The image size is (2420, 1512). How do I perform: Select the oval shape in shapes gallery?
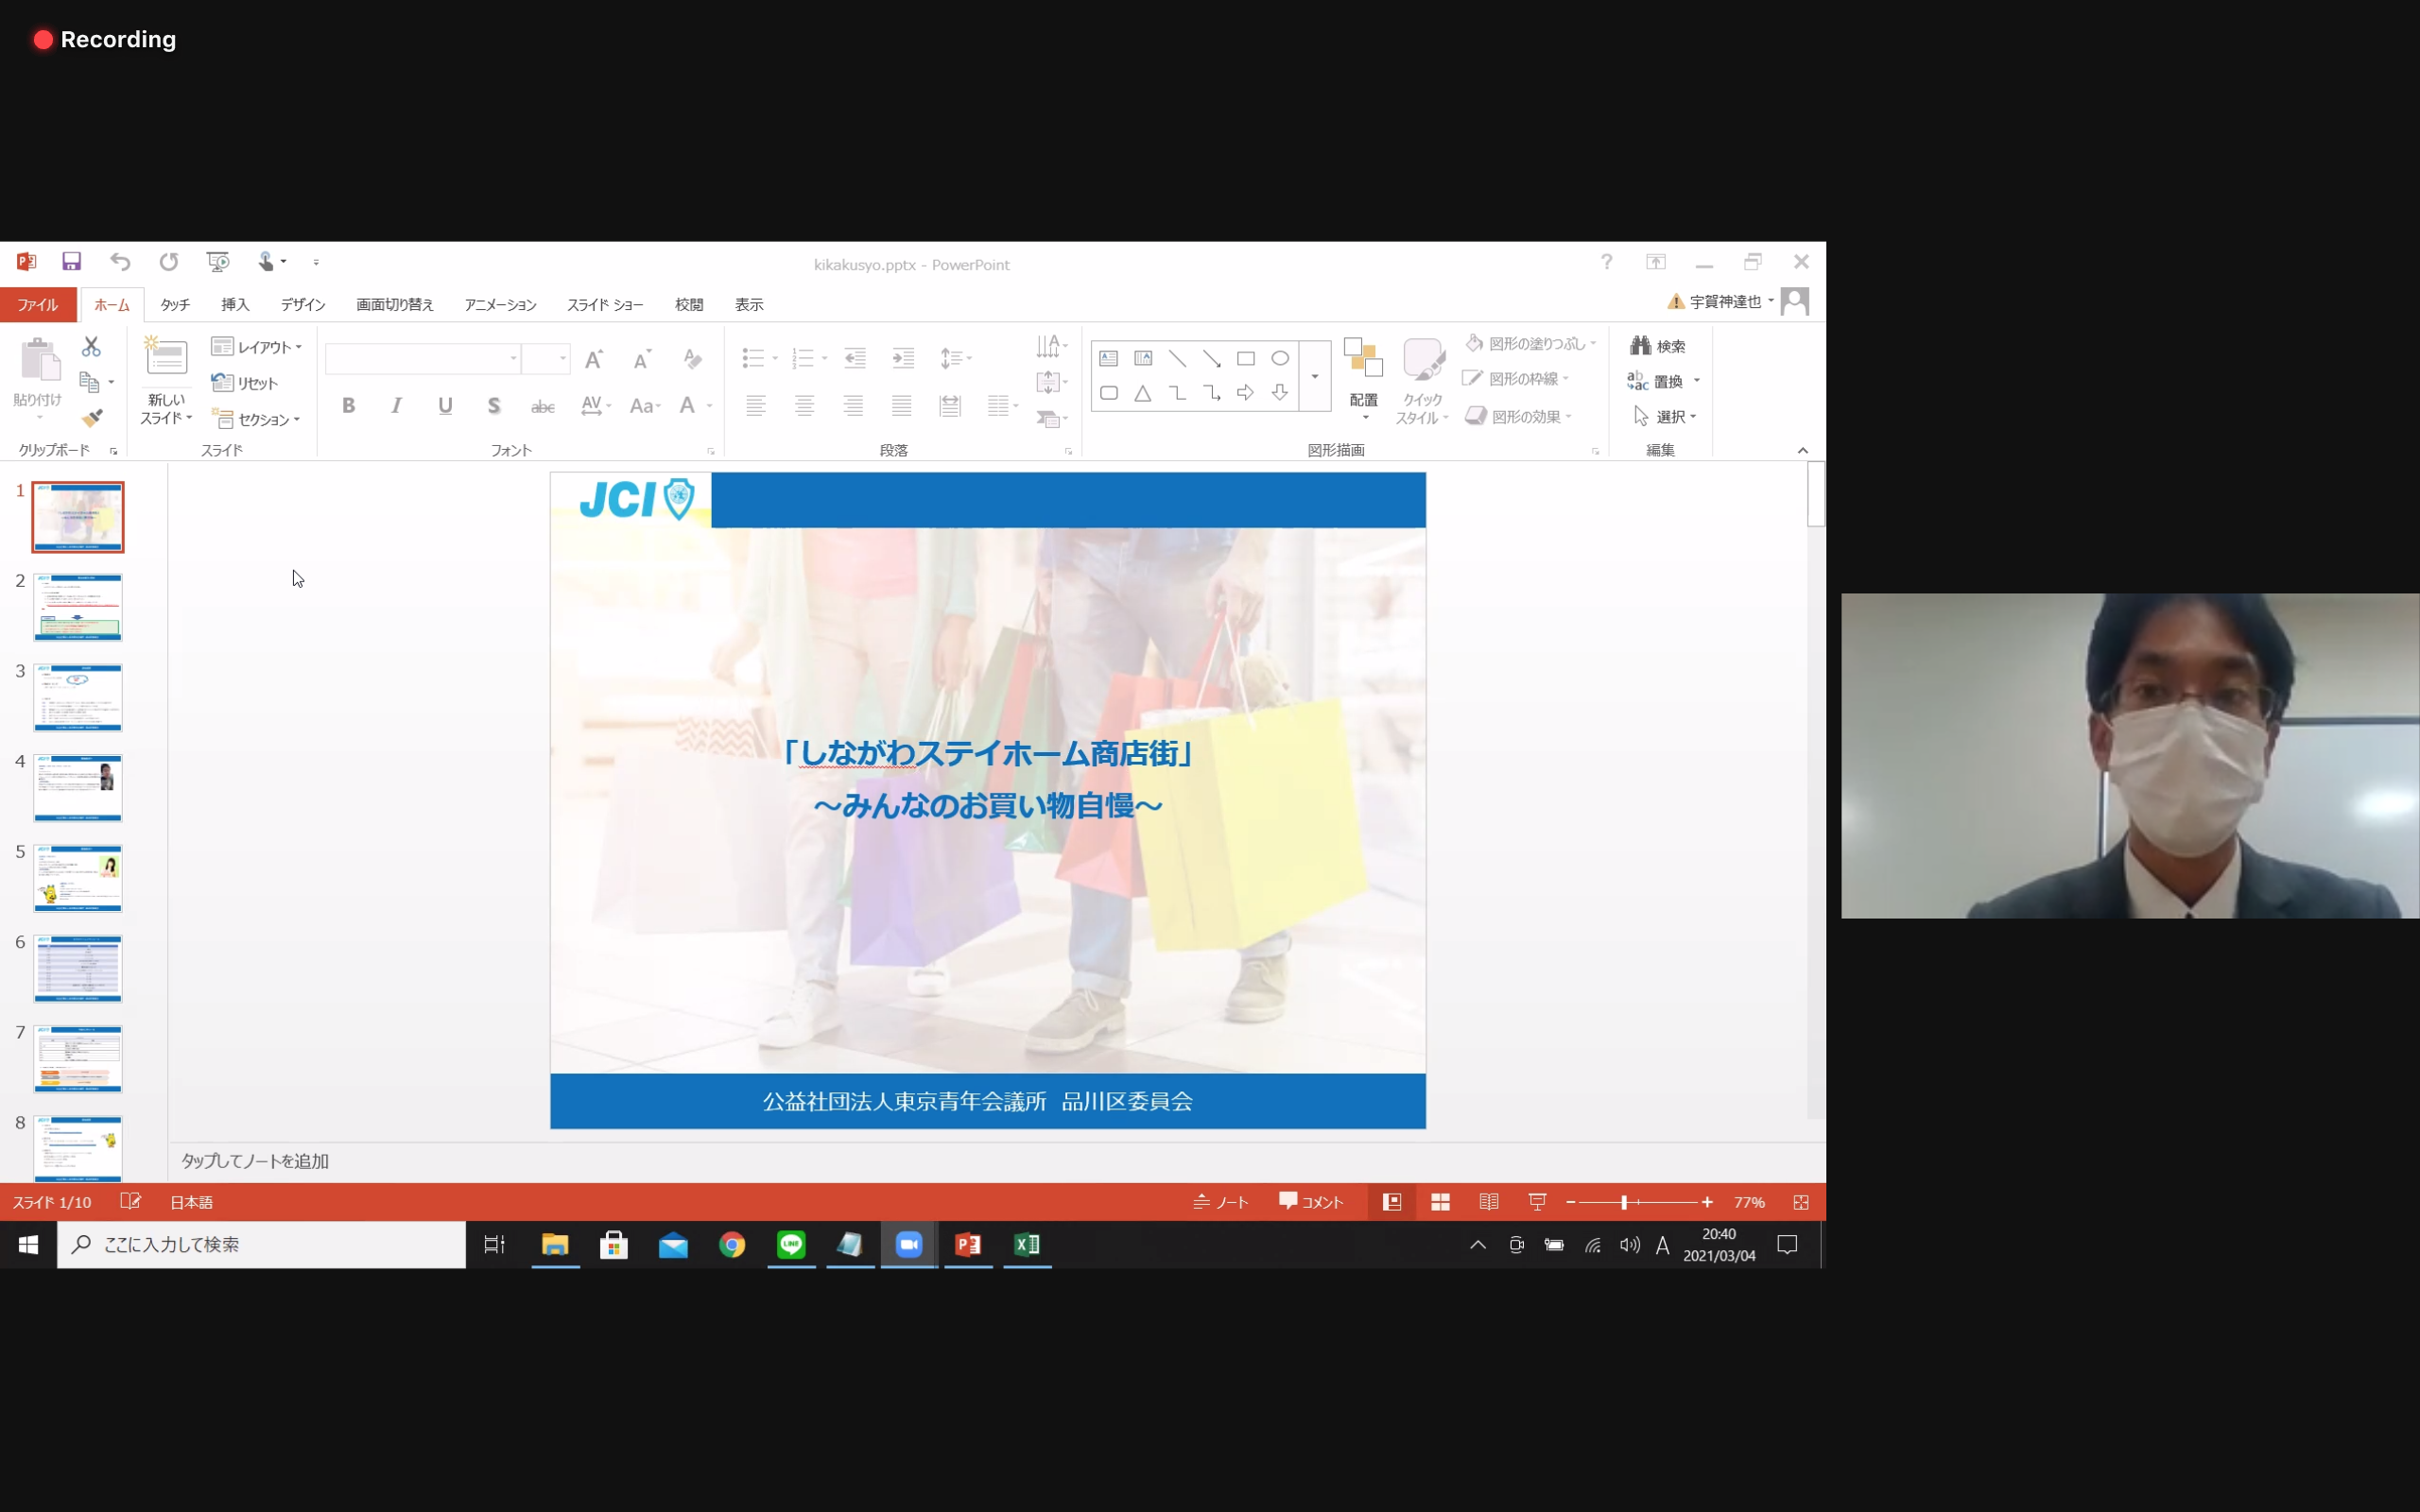(1280, 358)
